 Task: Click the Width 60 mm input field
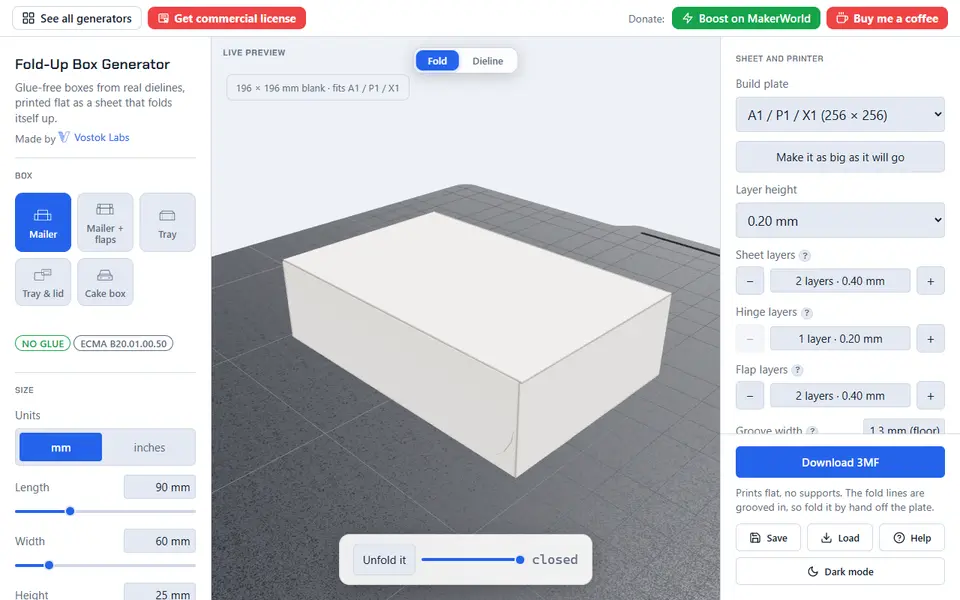coord(160,541)
